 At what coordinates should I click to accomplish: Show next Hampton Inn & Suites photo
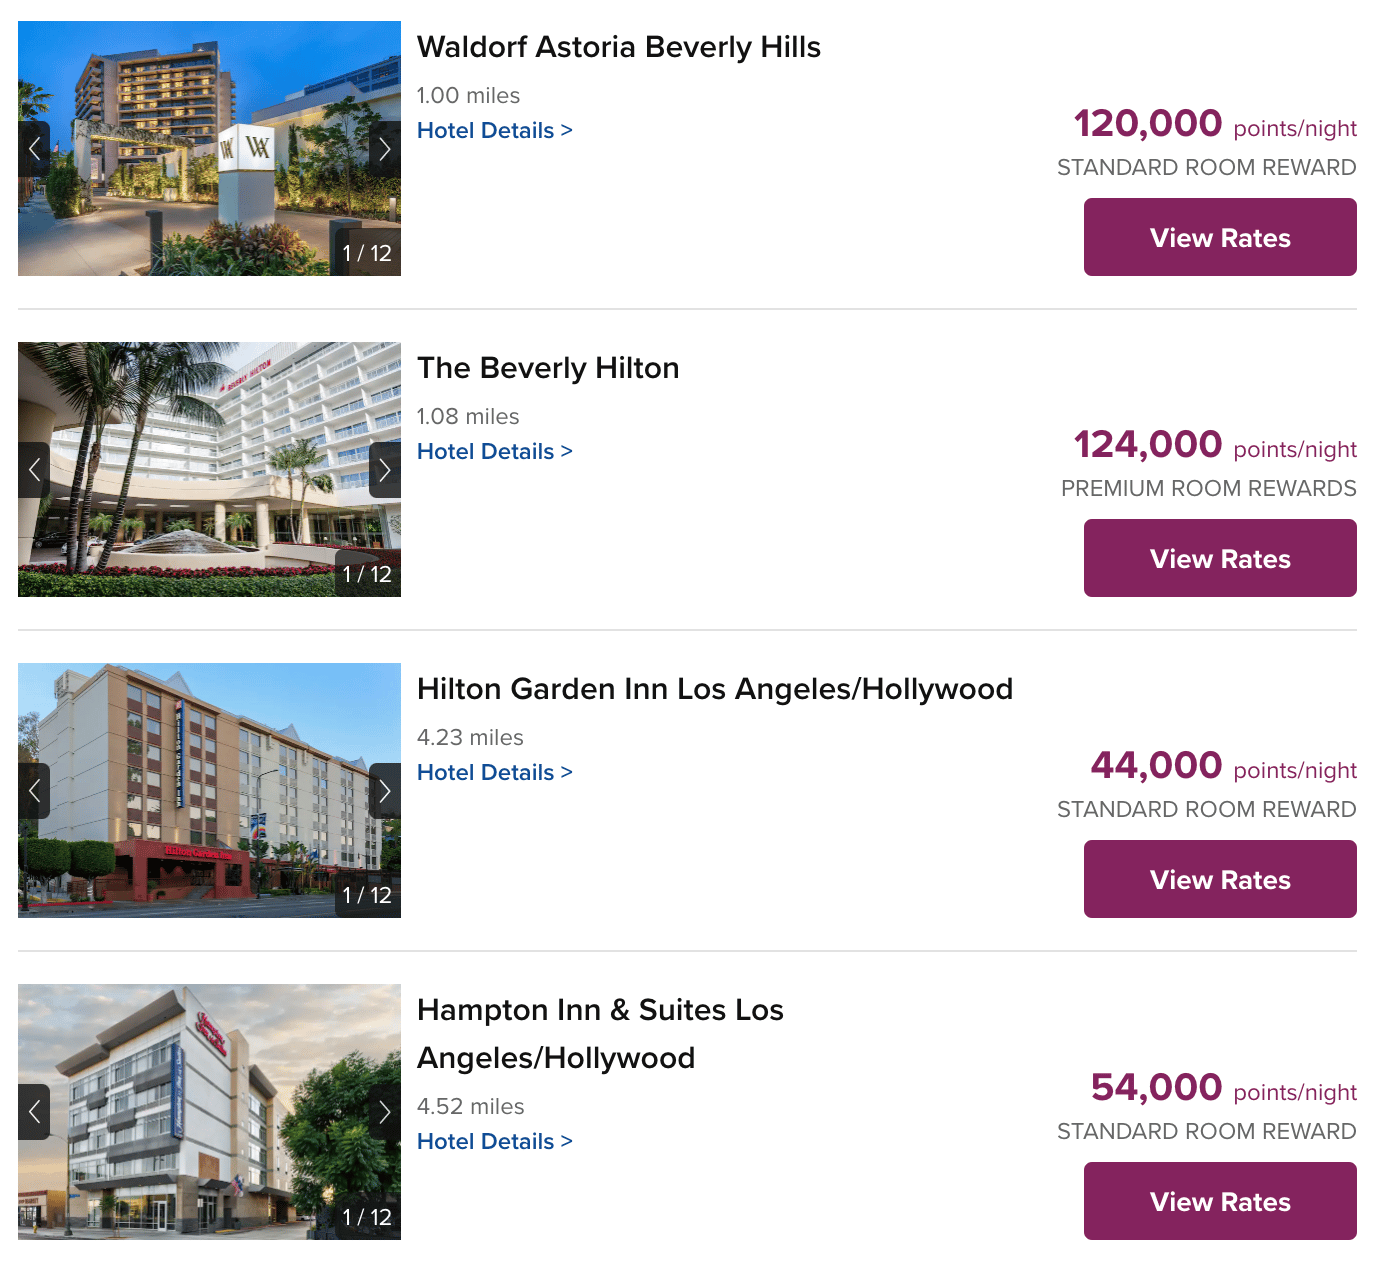[x=385, y=1112]
